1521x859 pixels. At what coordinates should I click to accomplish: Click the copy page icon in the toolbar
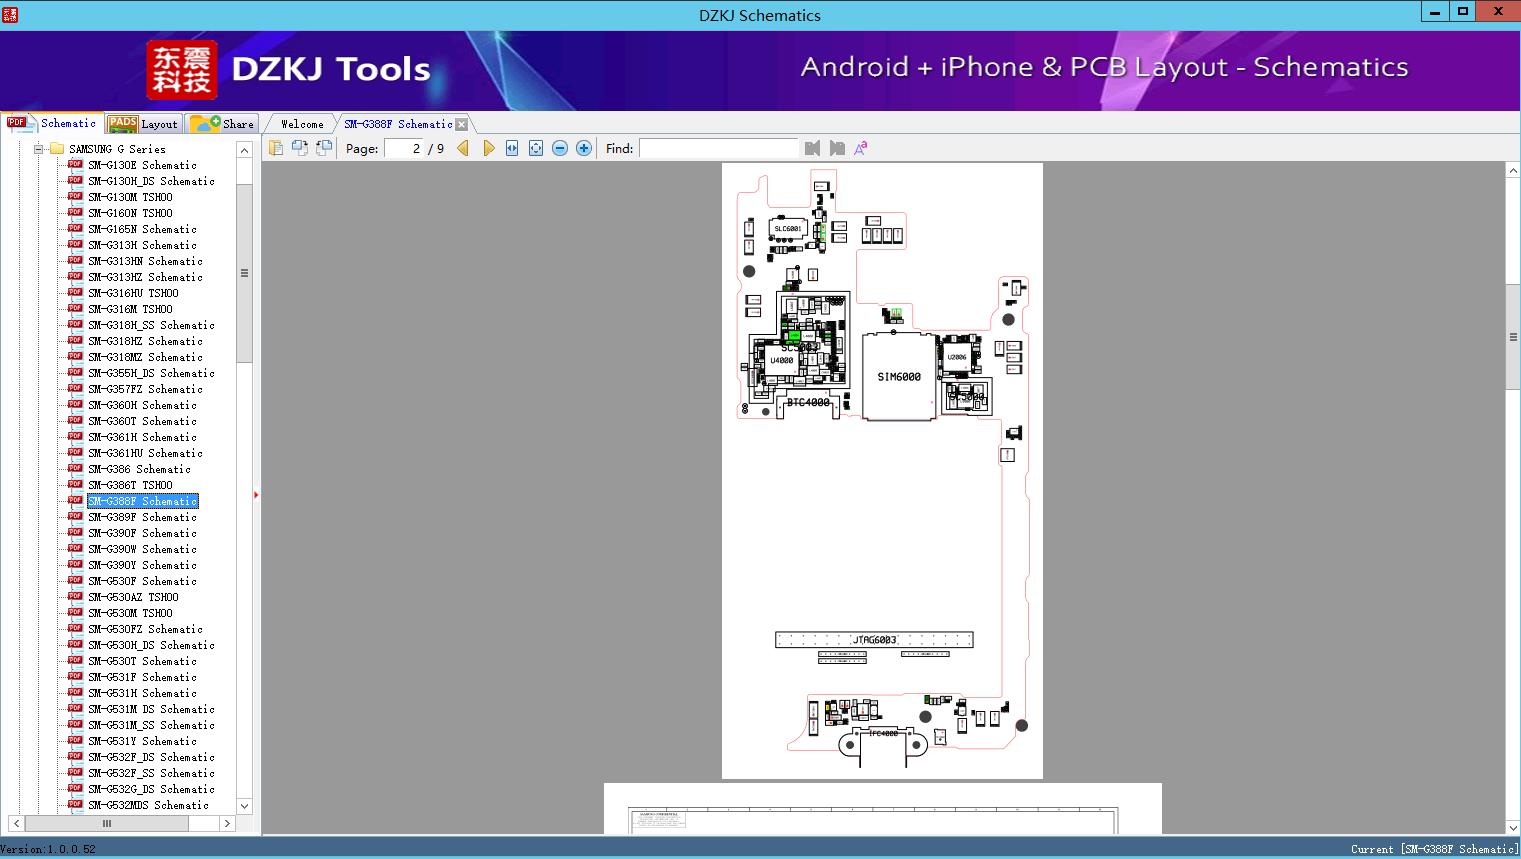(x=276, y=148)
